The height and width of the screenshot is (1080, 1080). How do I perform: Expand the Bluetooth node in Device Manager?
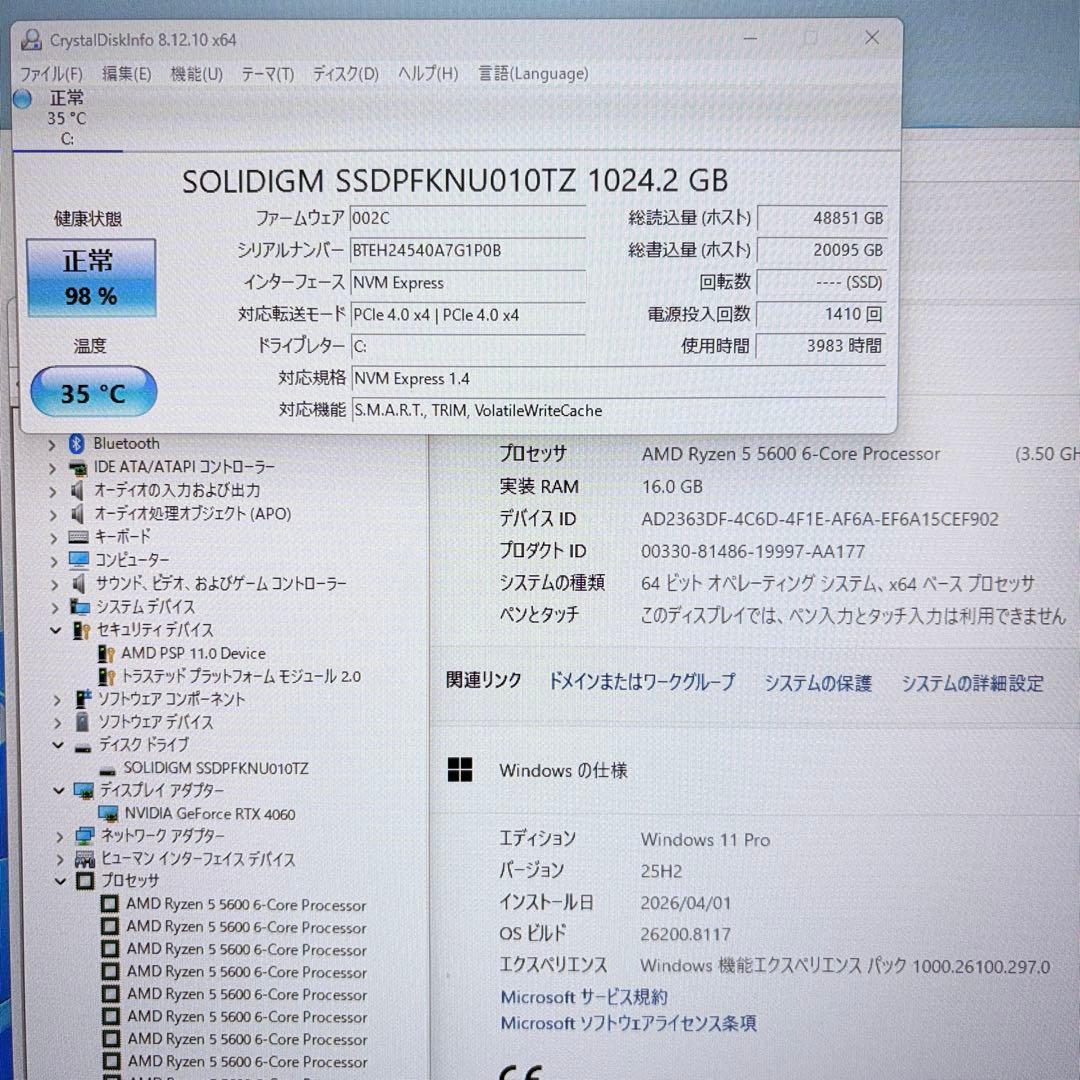[x=52, y=445]
